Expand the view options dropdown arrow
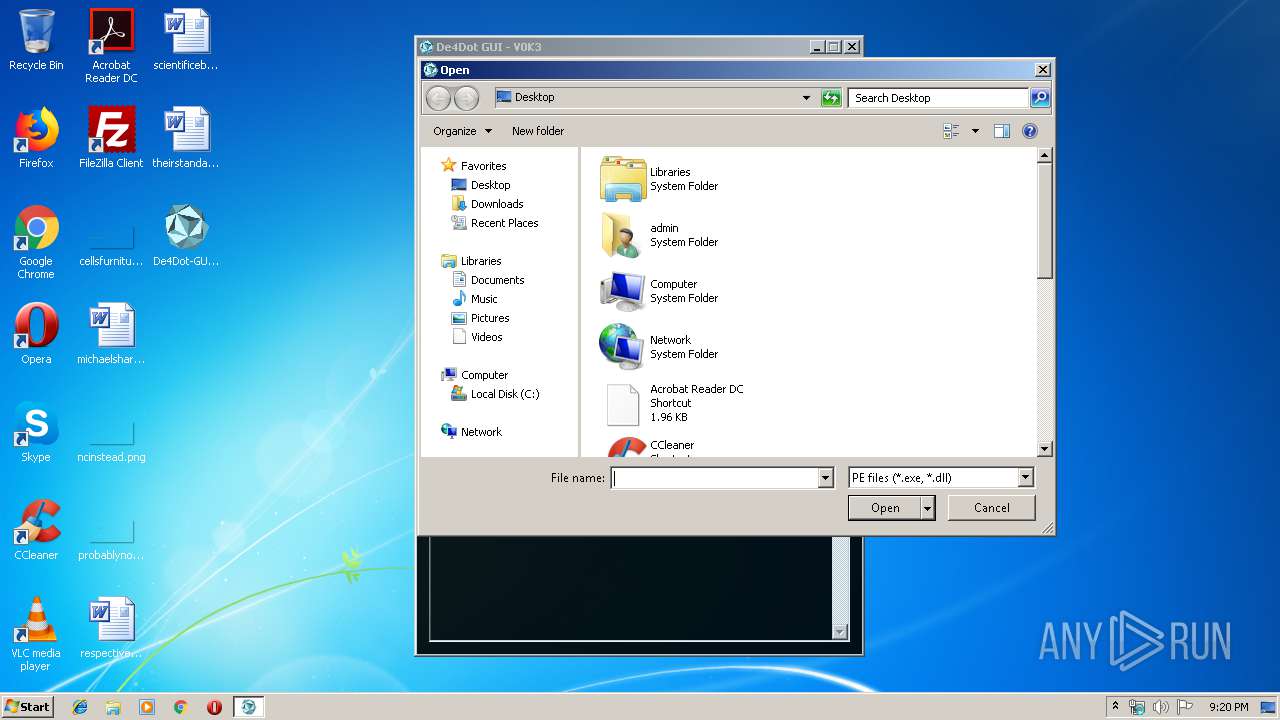Screen dimensions: 1280x720 [975, 131]
